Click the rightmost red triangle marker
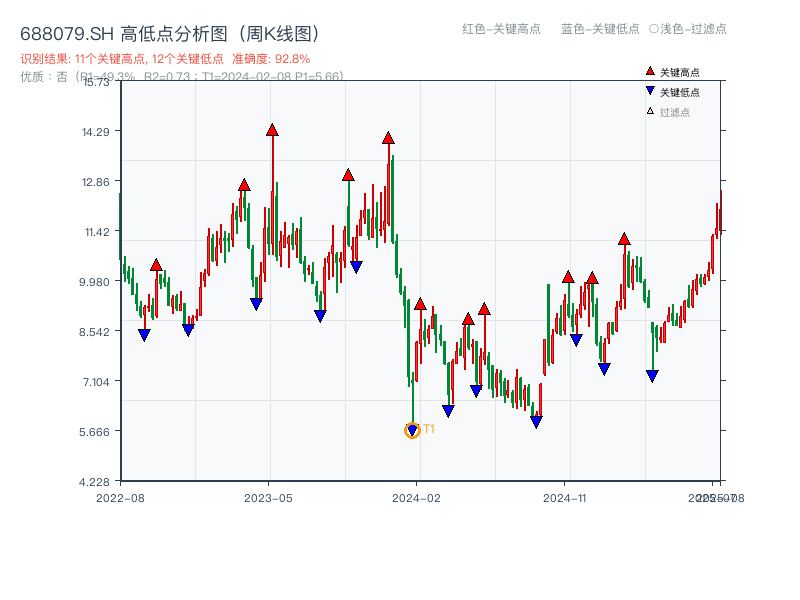Viewport: 800px width, 600px height. [x=624, y=239]
